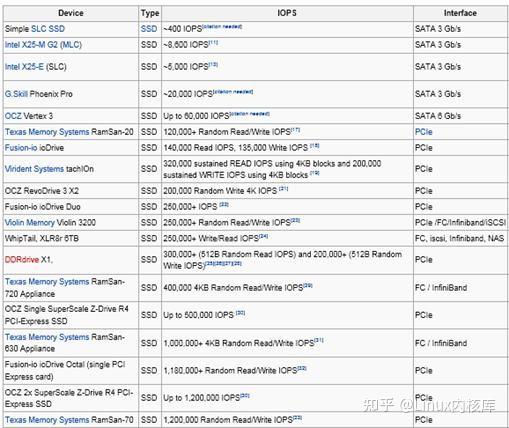Select 1,200,000 Random Read/Write IOPS RamSan-70 cell
This screenshot has width=509, height=428.
point(287,420)
